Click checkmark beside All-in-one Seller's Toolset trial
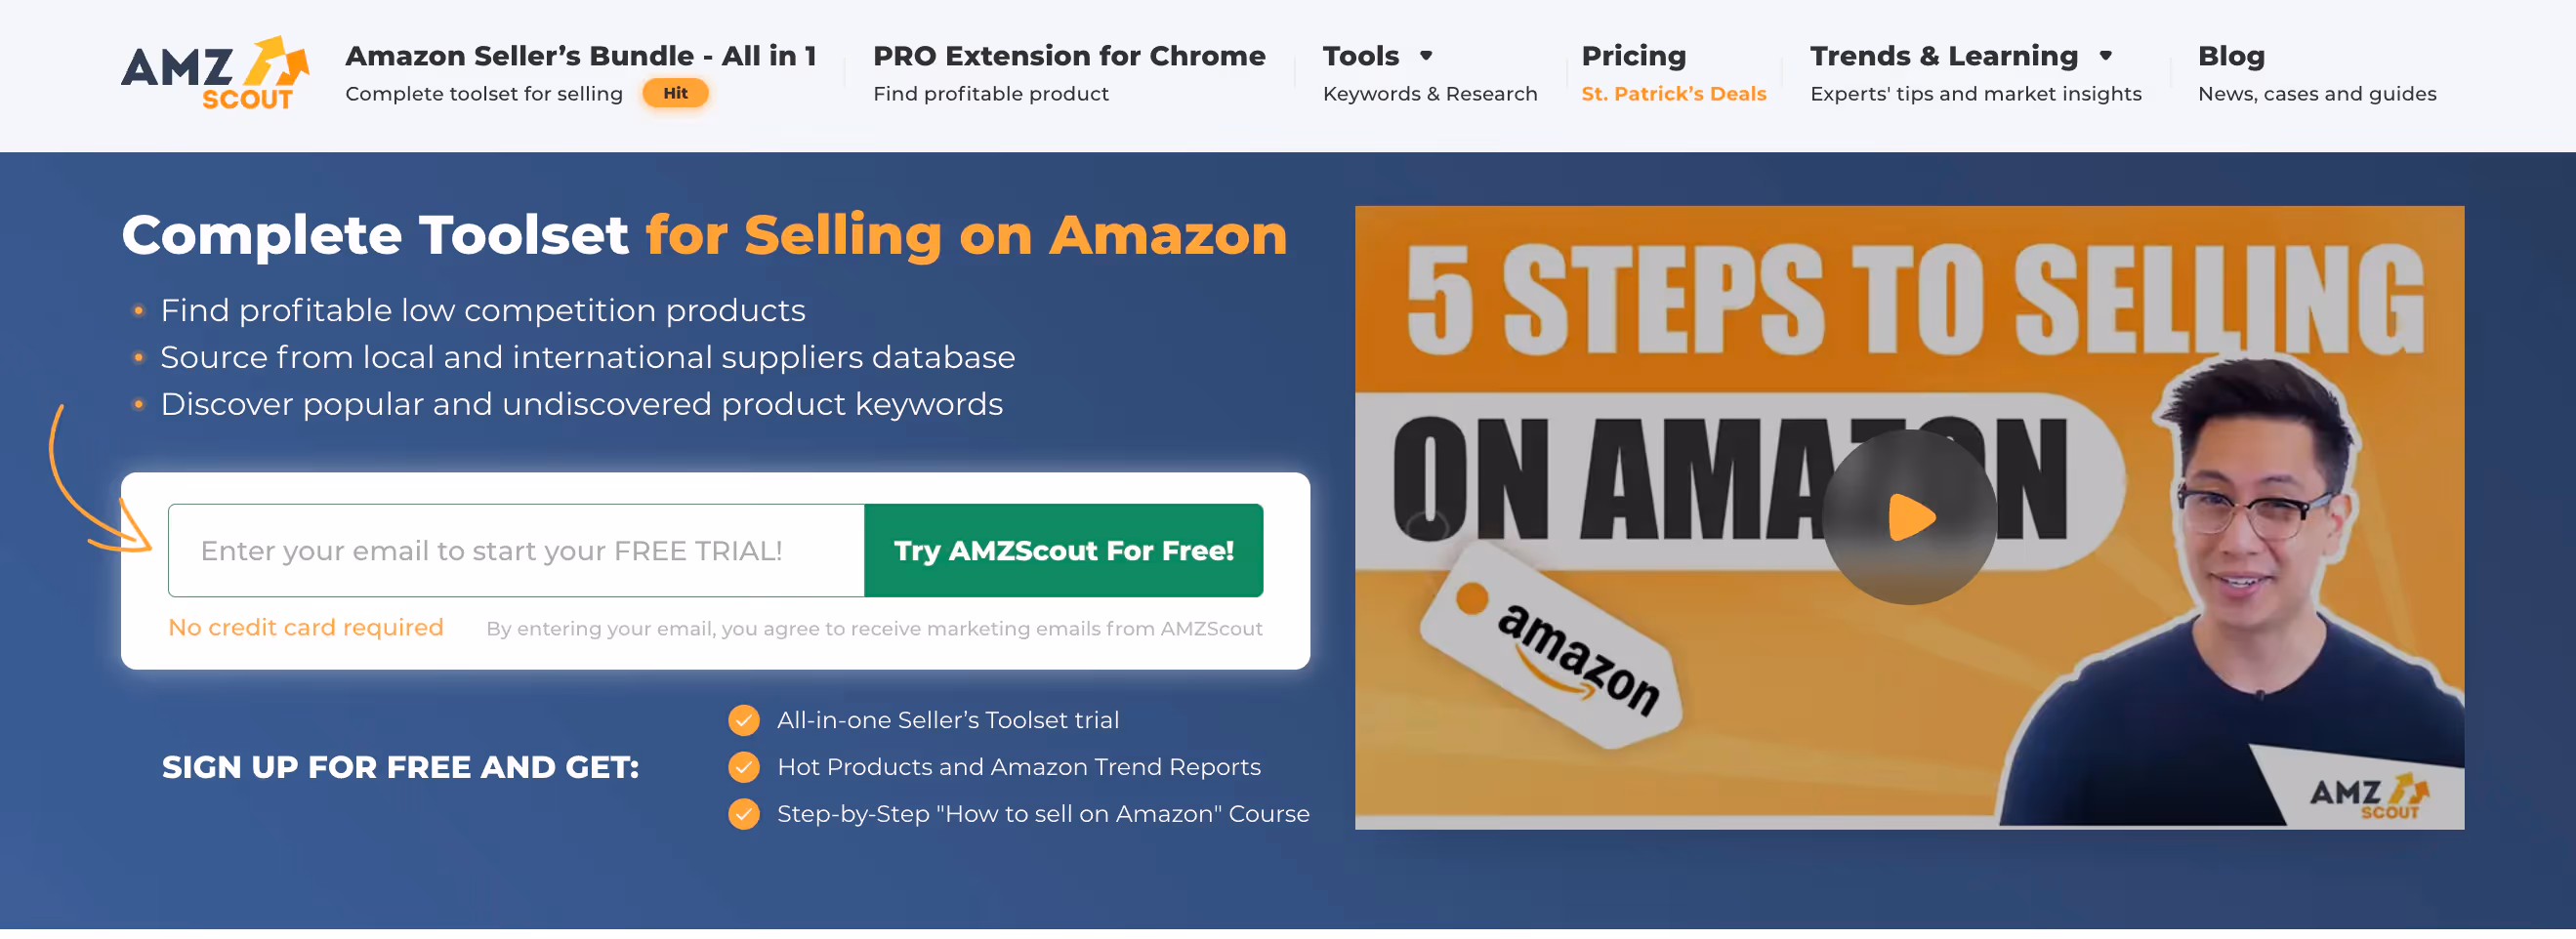 click(x=743, y=720)
